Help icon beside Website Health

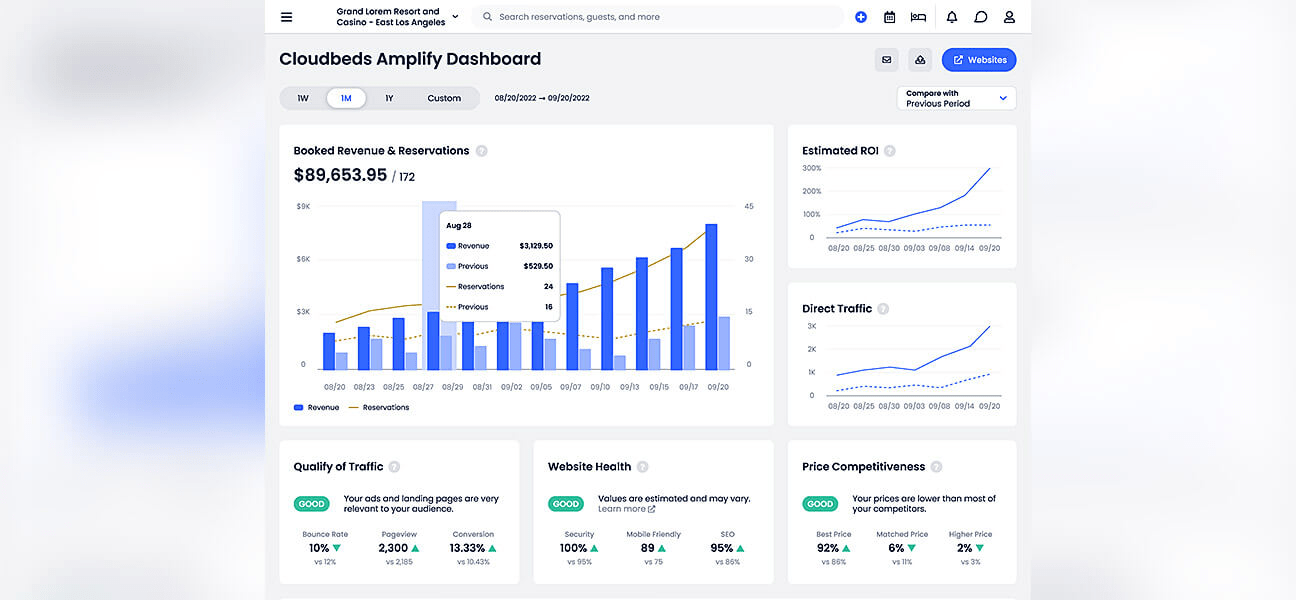coord(642,467)
